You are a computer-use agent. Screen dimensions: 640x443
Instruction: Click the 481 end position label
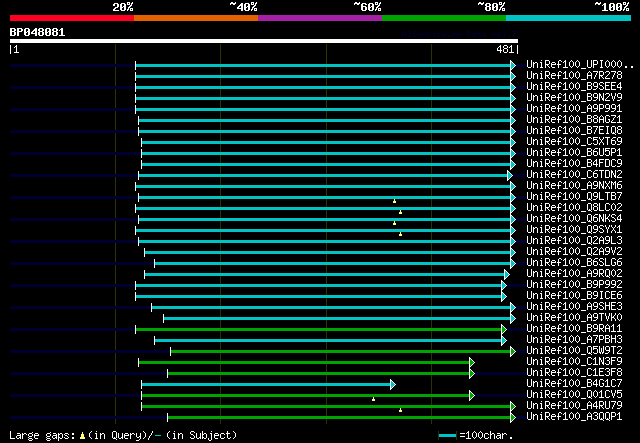(505, 49)
